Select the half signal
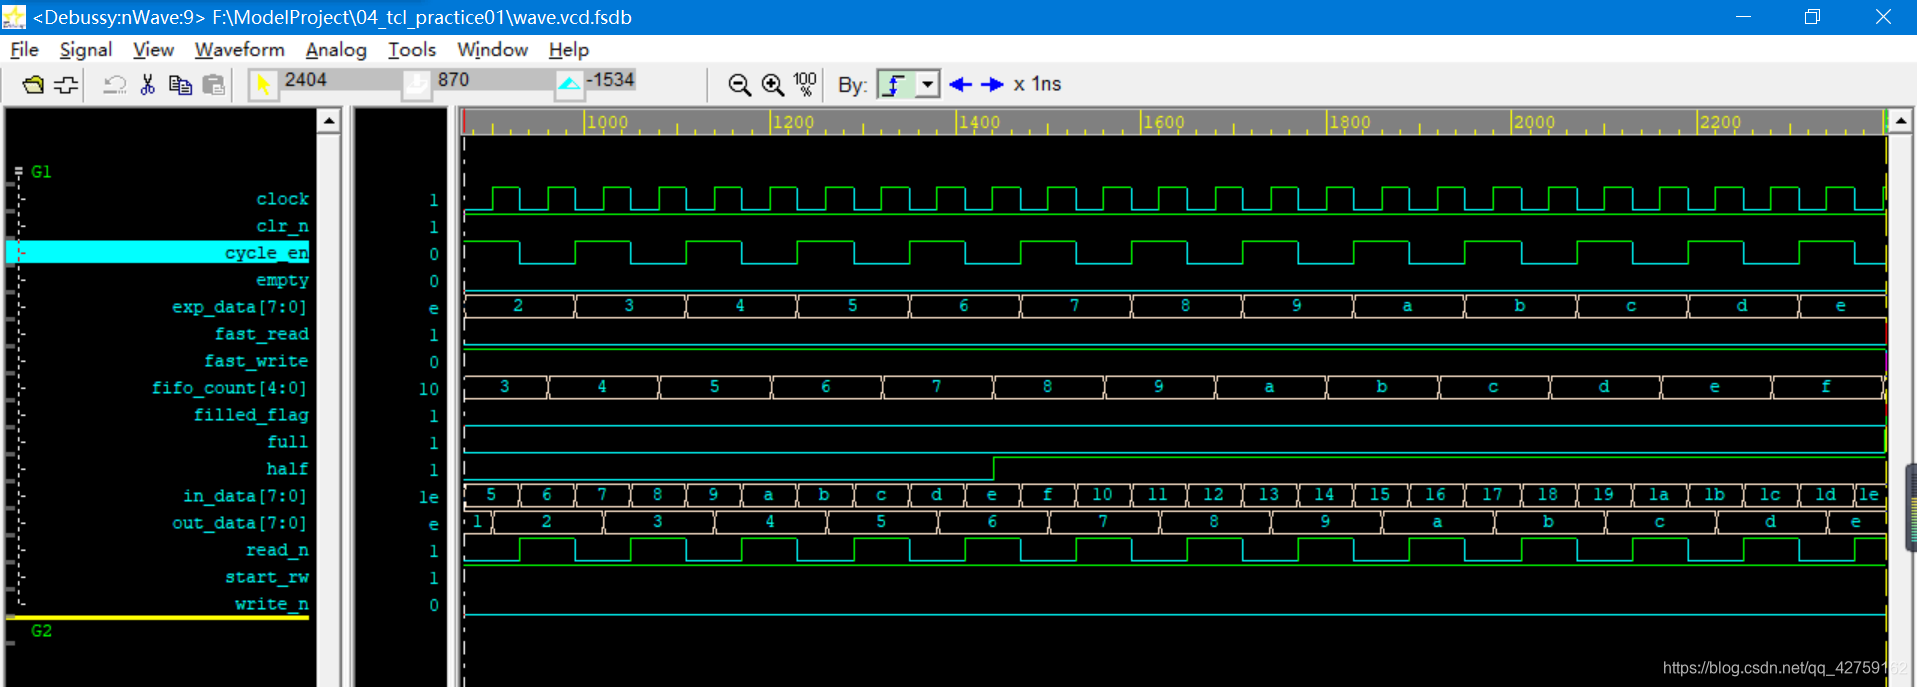Screen dimensions: 1917x687 [x=287, y=469]
